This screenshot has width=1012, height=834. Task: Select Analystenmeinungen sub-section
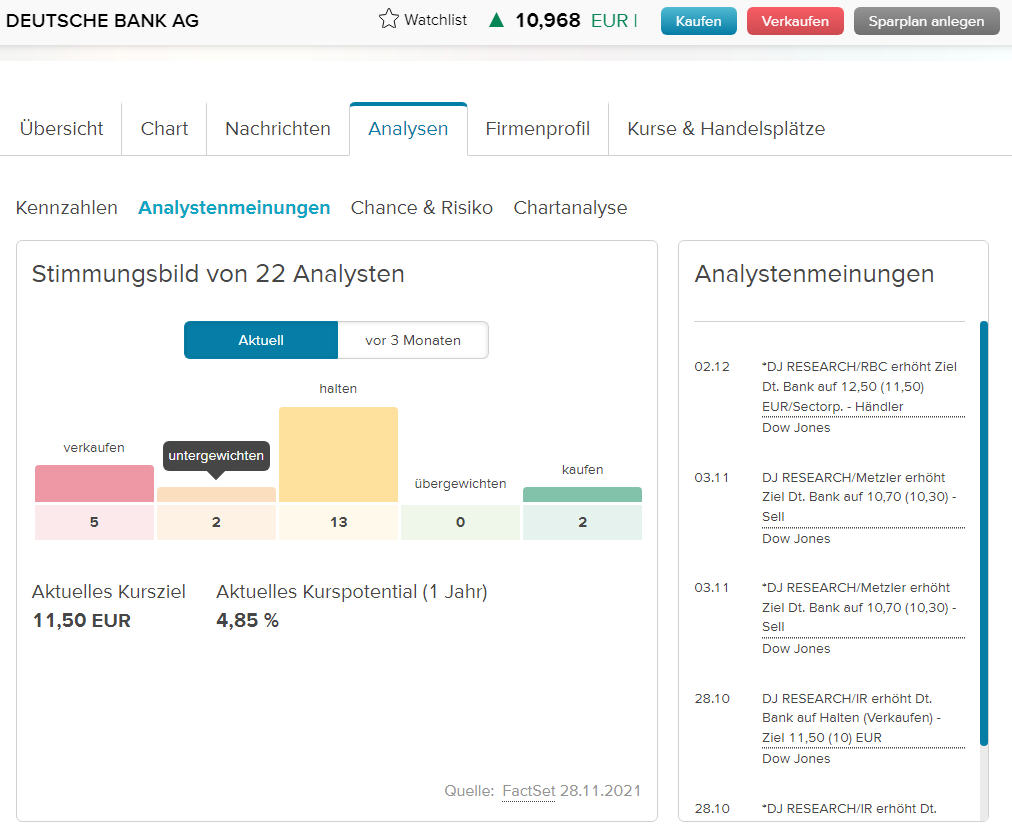tap(234, 208)
